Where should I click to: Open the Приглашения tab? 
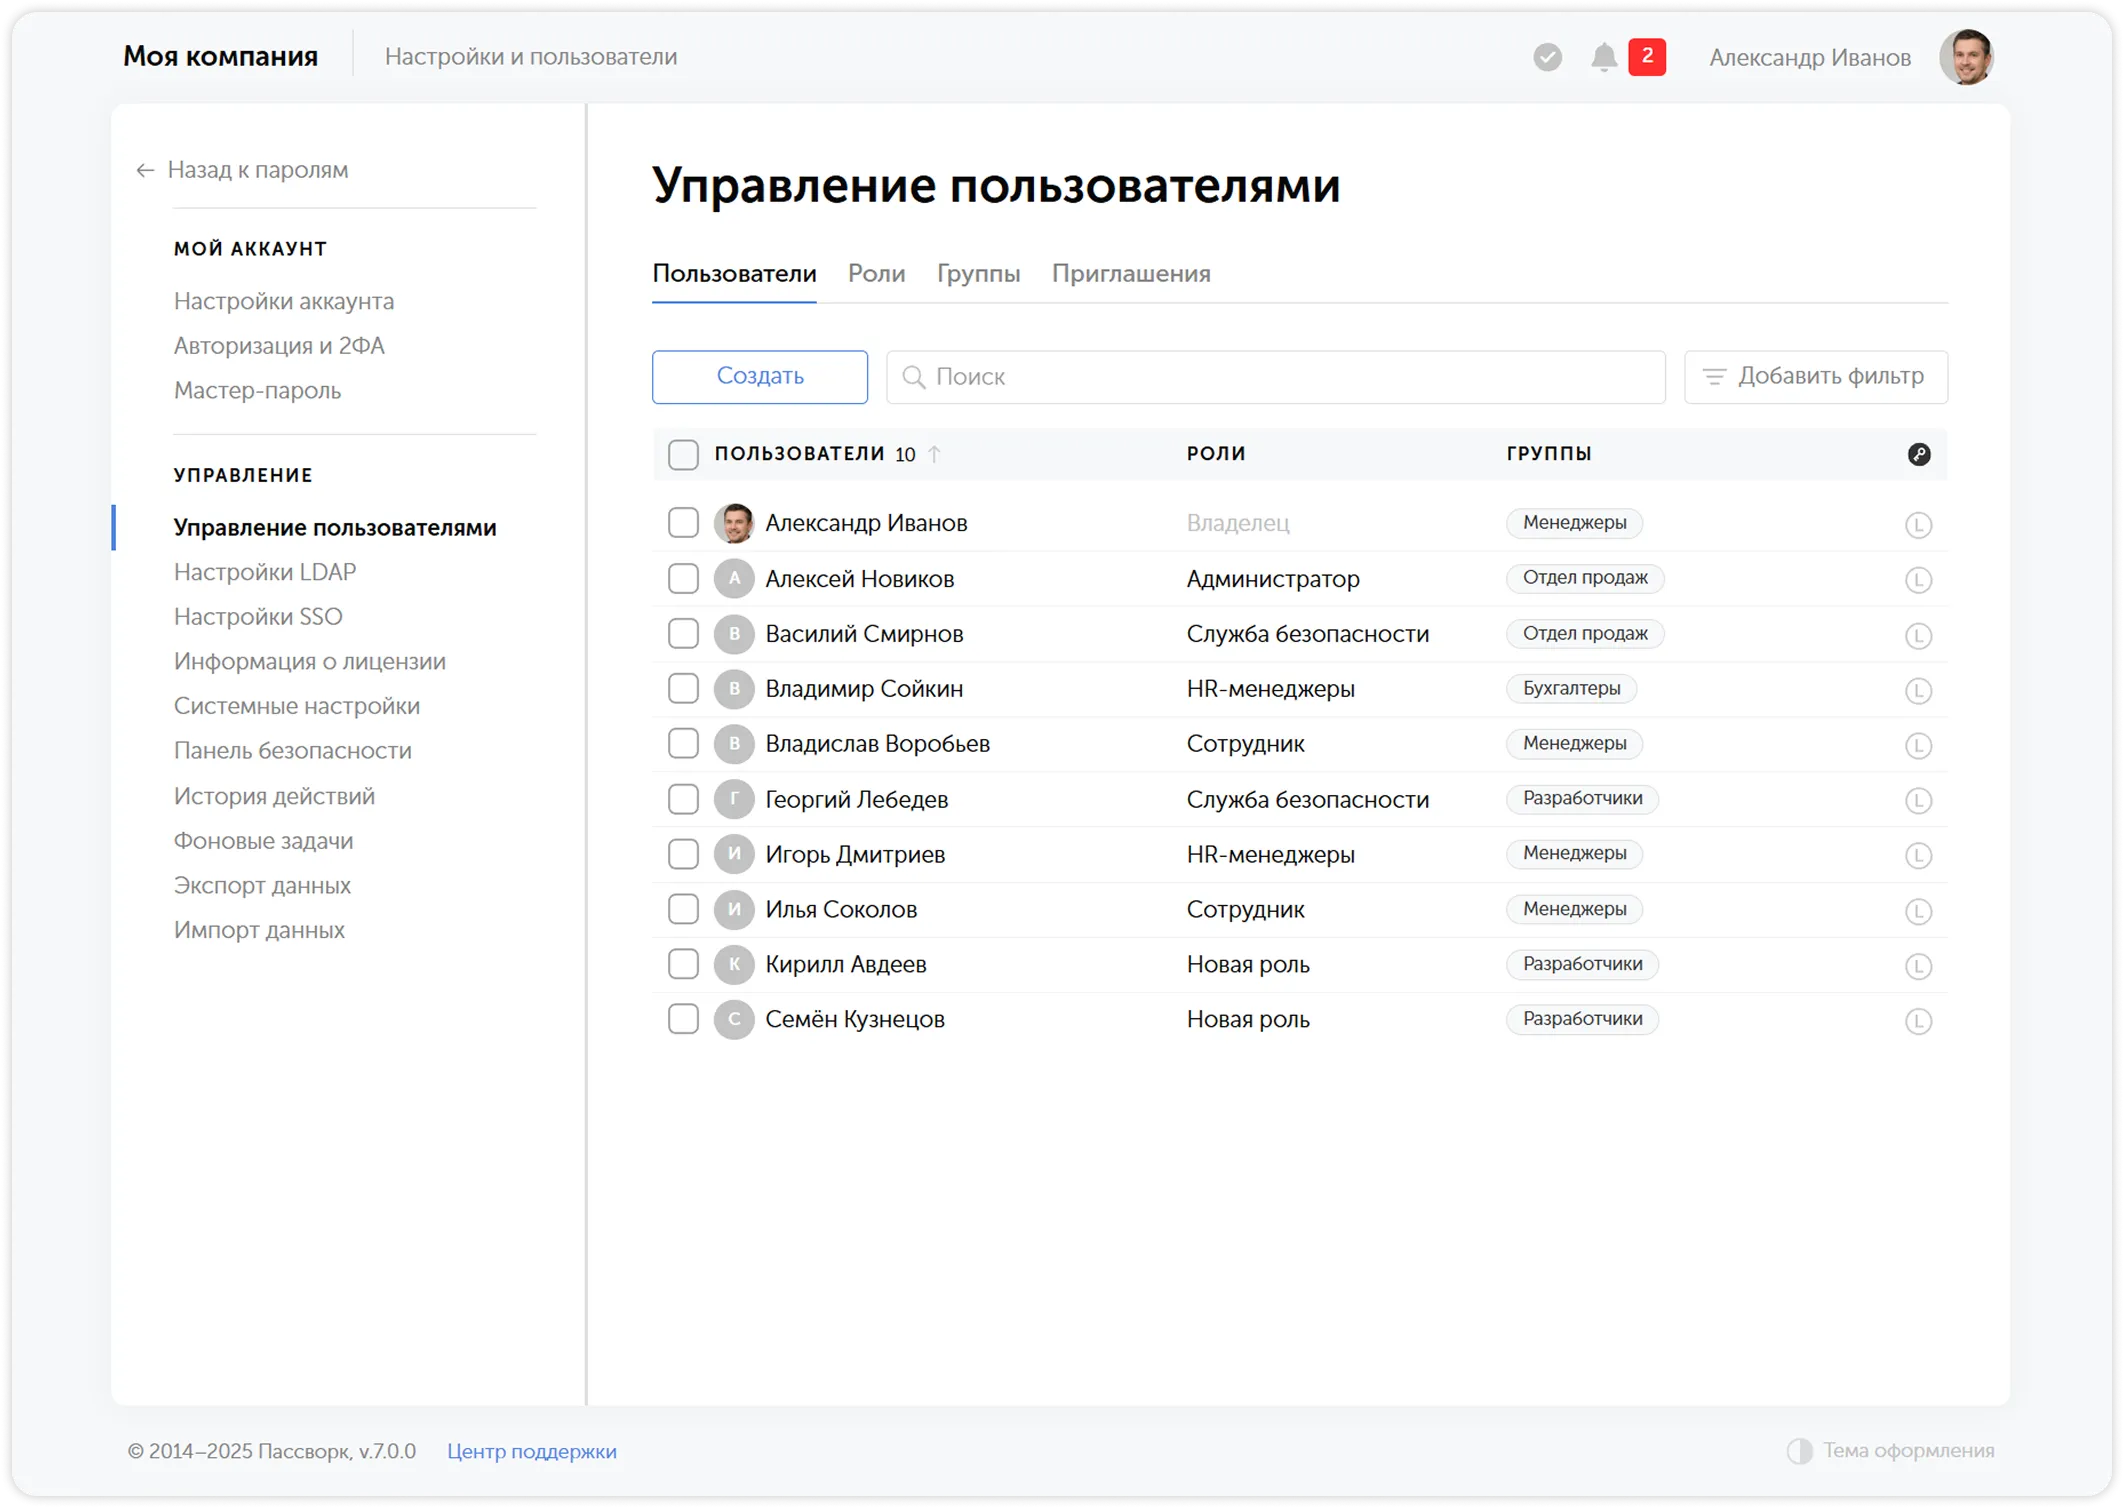(x=1131, y=273)
